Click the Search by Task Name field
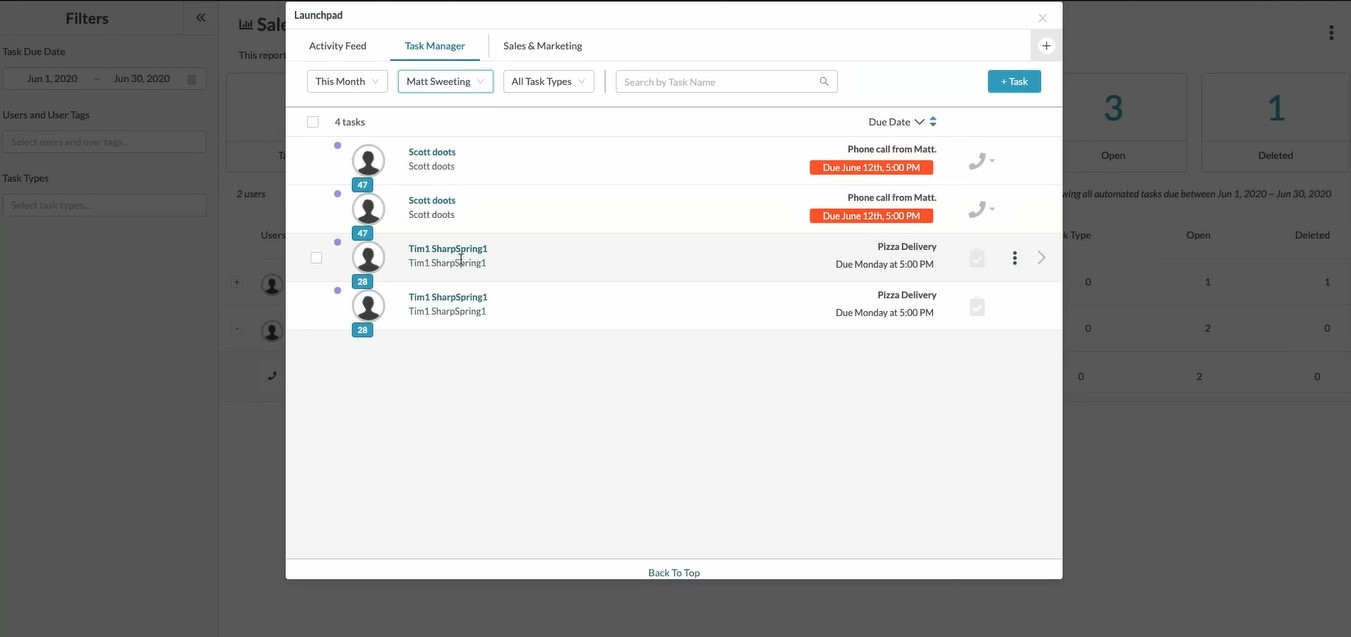The width and height of the screenshot is (1351, 637). point(718,82)
